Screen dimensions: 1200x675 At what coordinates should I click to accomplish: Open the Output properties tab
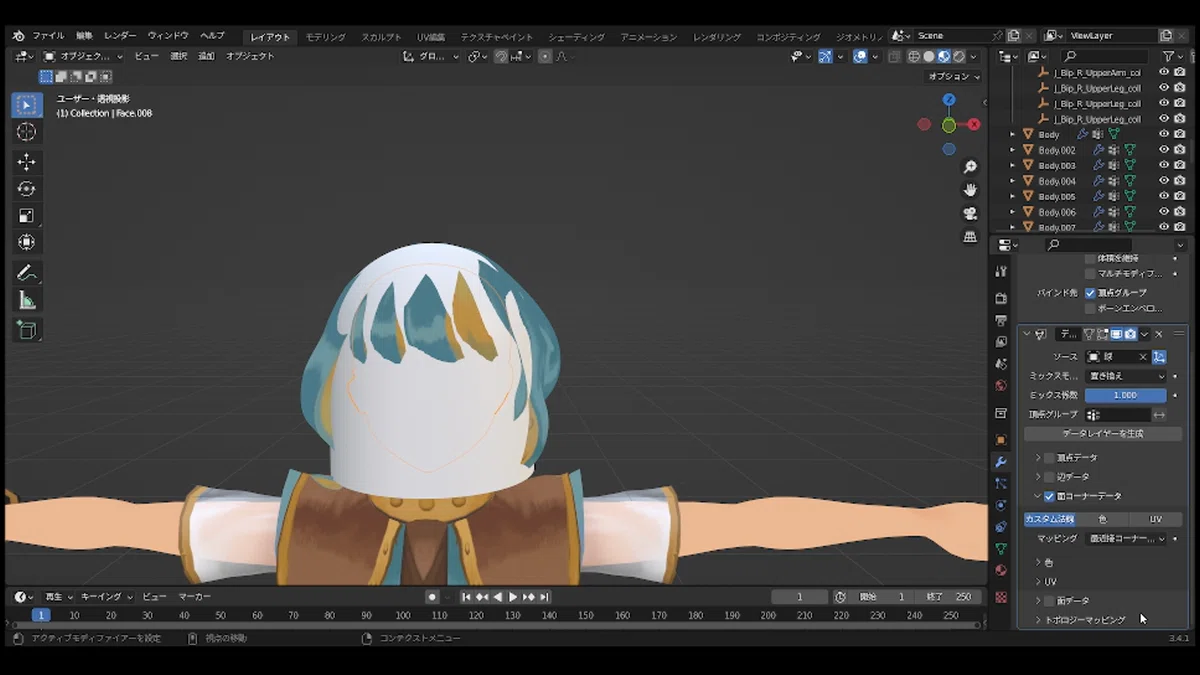point(1001,320)
